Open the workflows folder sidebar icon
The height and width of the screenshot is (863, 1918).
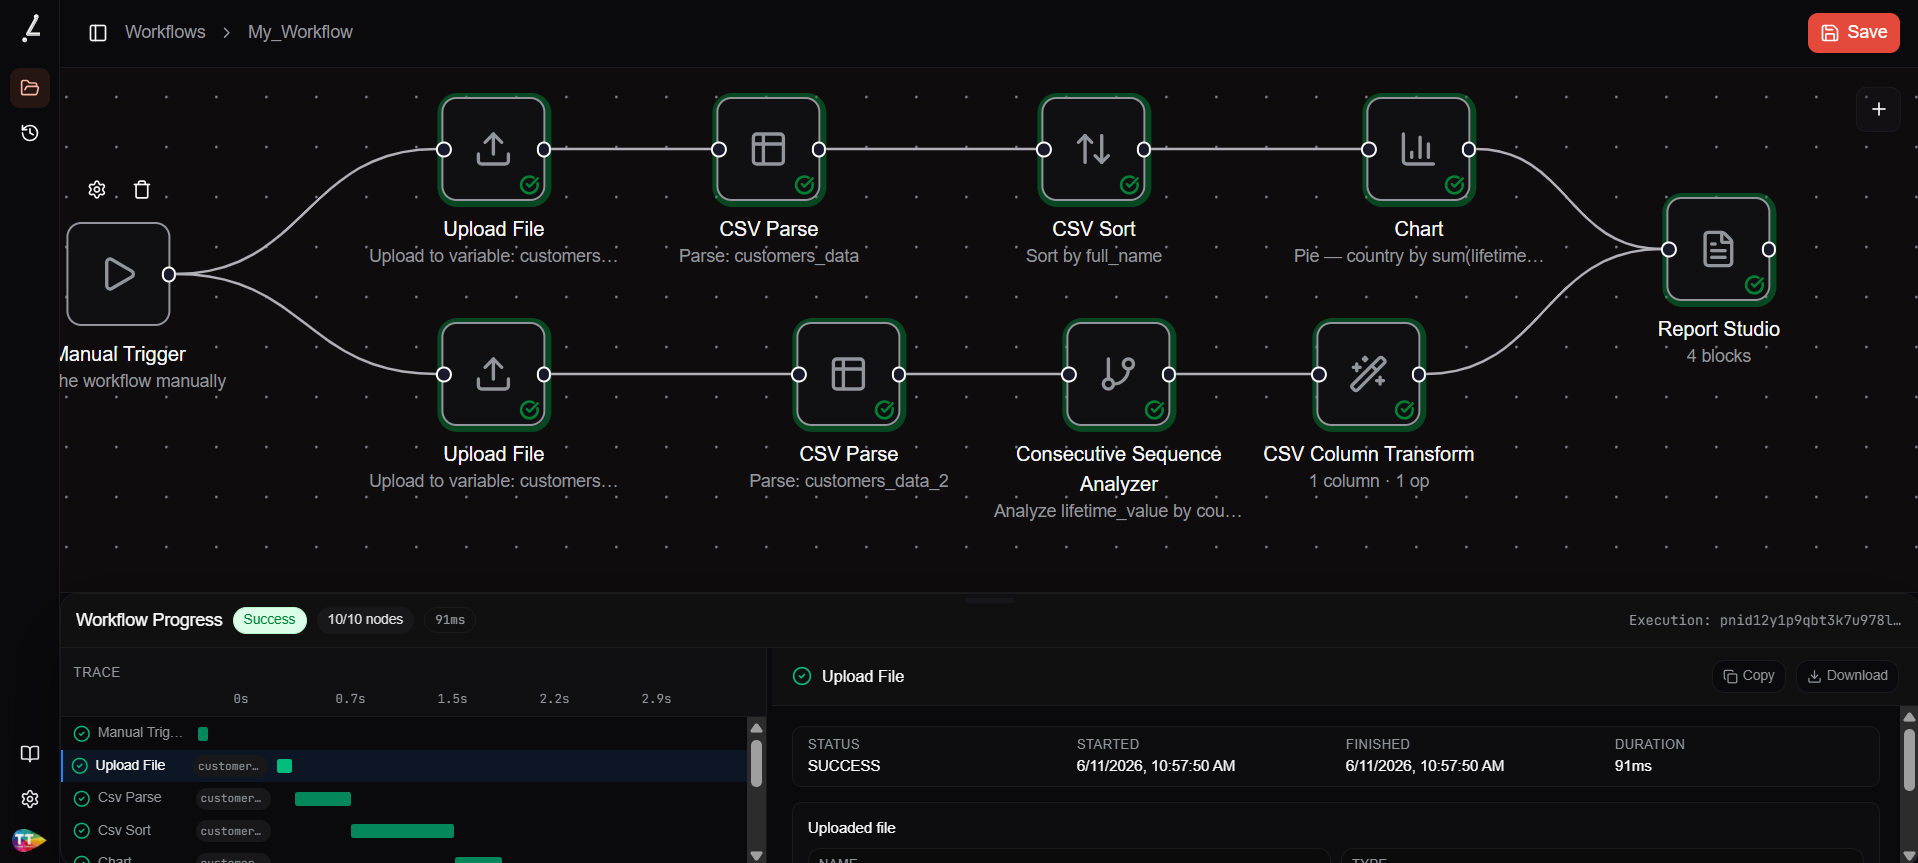[30, 88]
